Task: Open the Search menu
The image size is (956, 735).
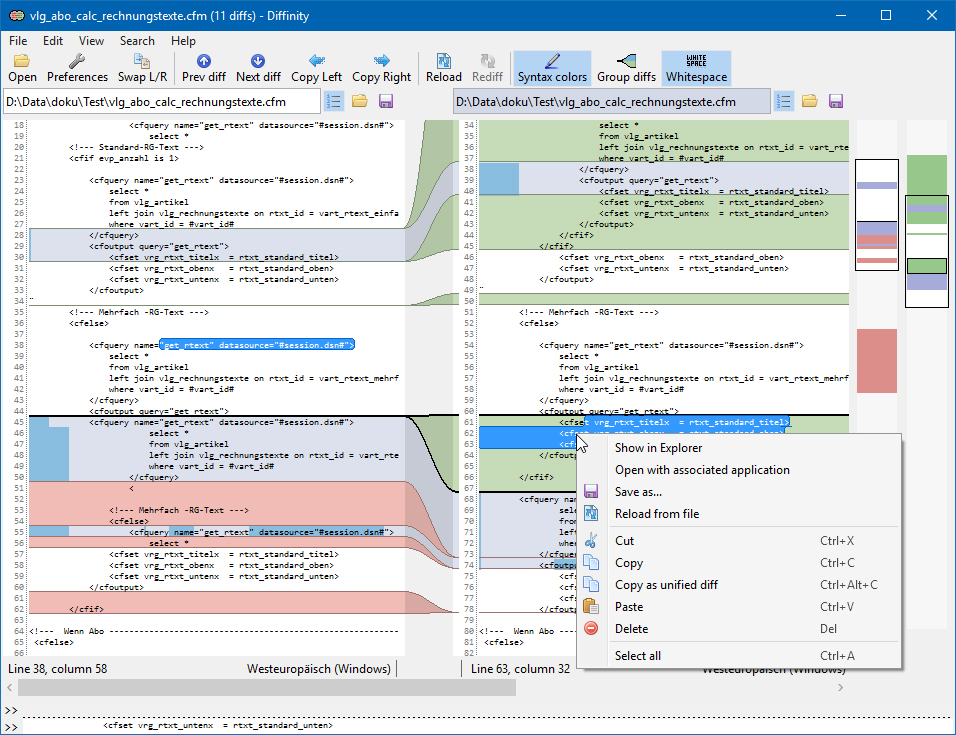Action: coord(137,41)
